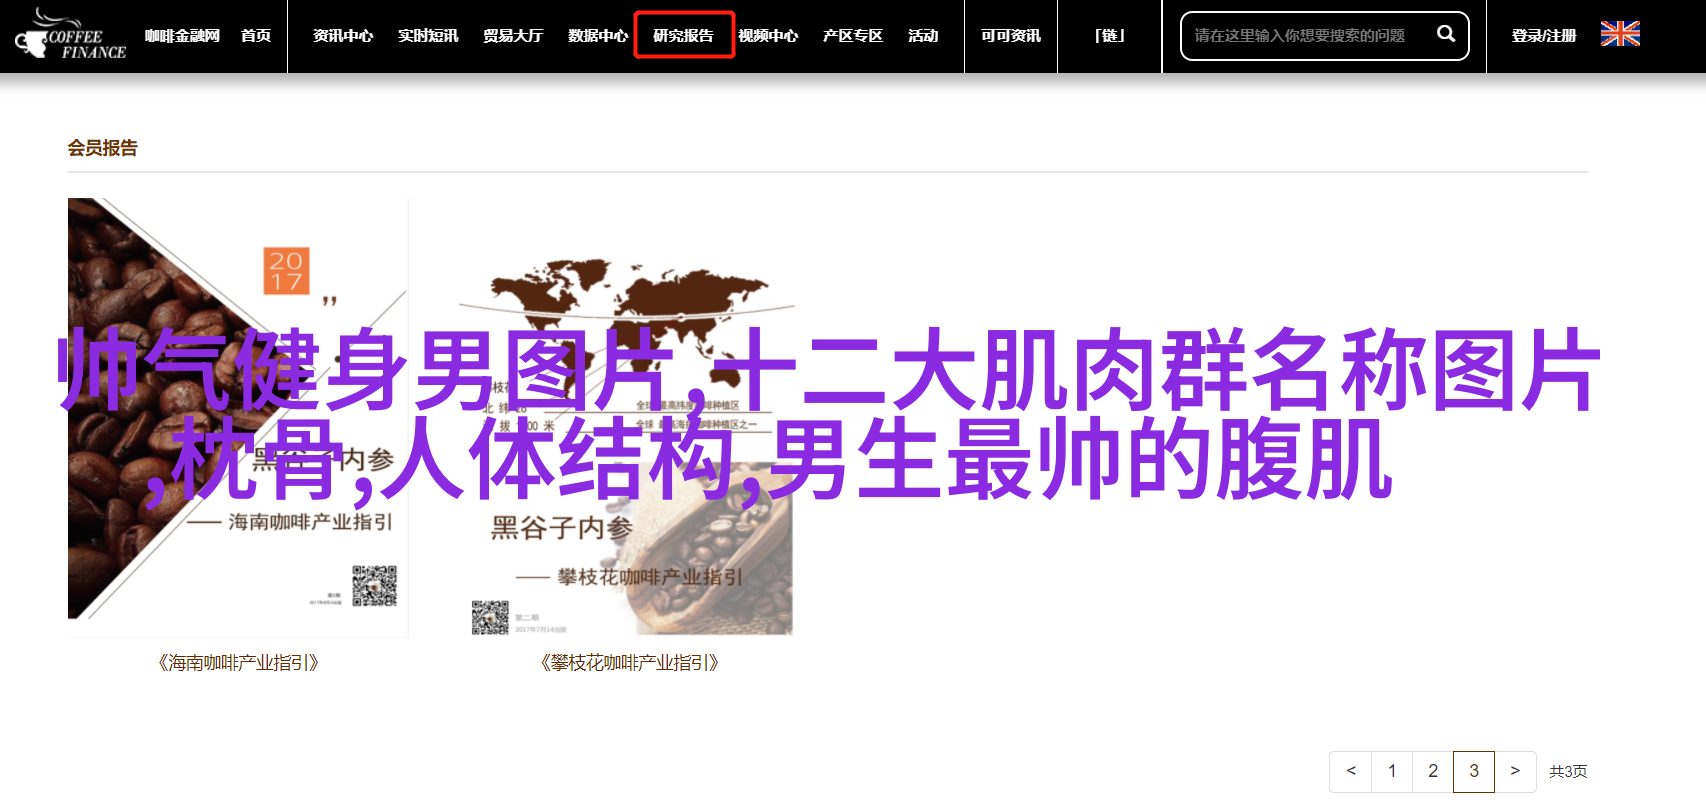Click the 登录/注册 login link
Viewport: 1706px width, 806px height.
[1543, 36]
